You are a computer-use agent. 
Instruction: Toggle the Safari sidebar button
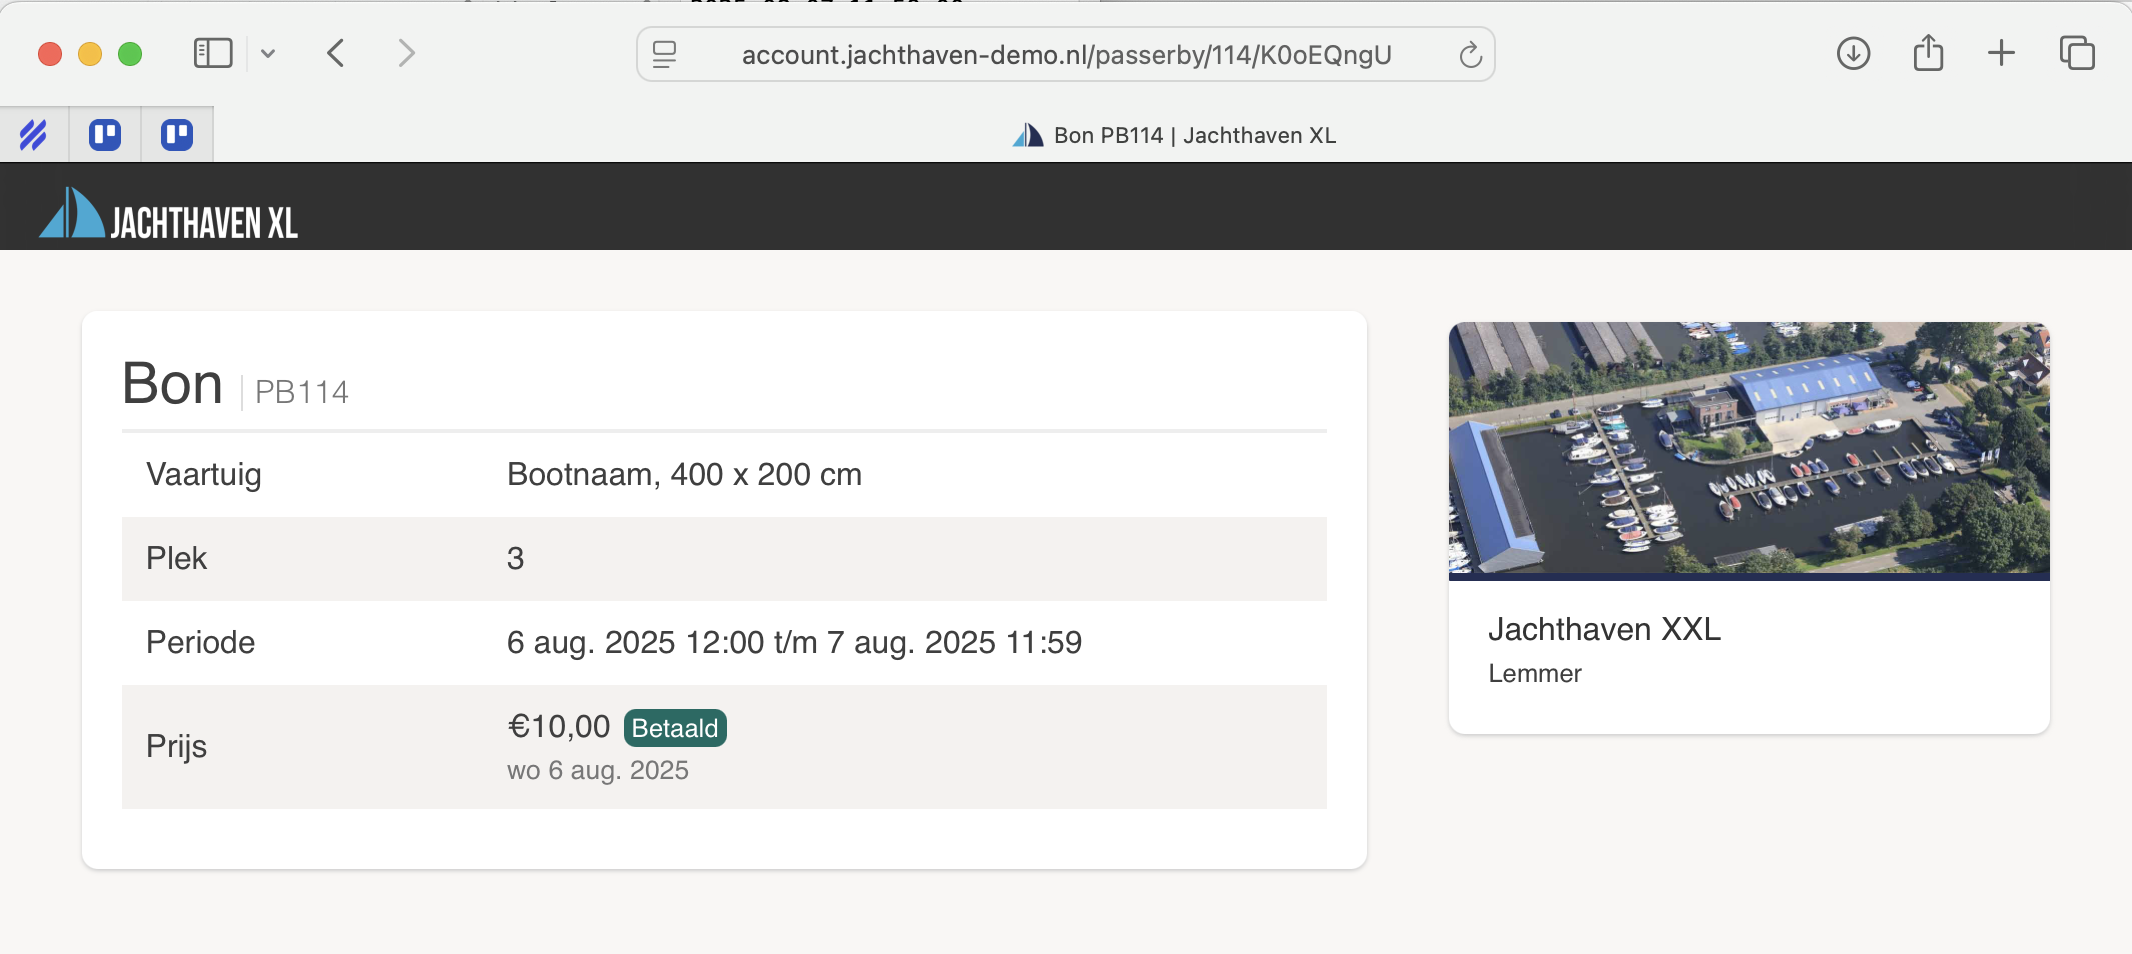pyautogui.click(x=213, y=53)
